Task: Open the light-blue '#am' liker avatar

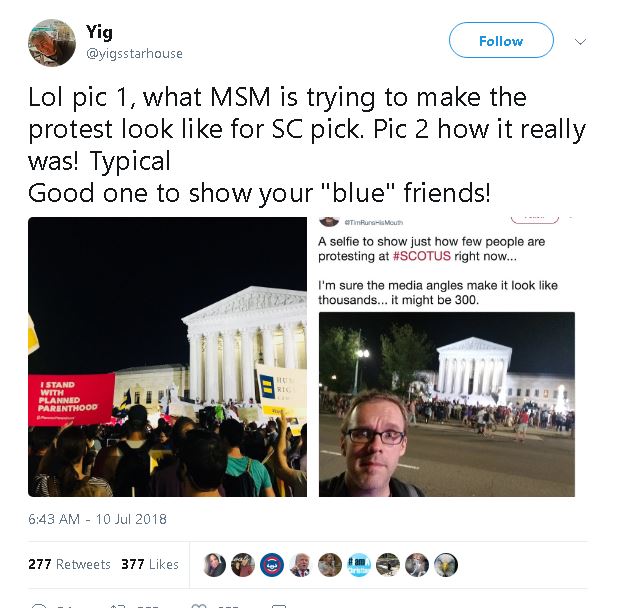Action: point(359,565)
